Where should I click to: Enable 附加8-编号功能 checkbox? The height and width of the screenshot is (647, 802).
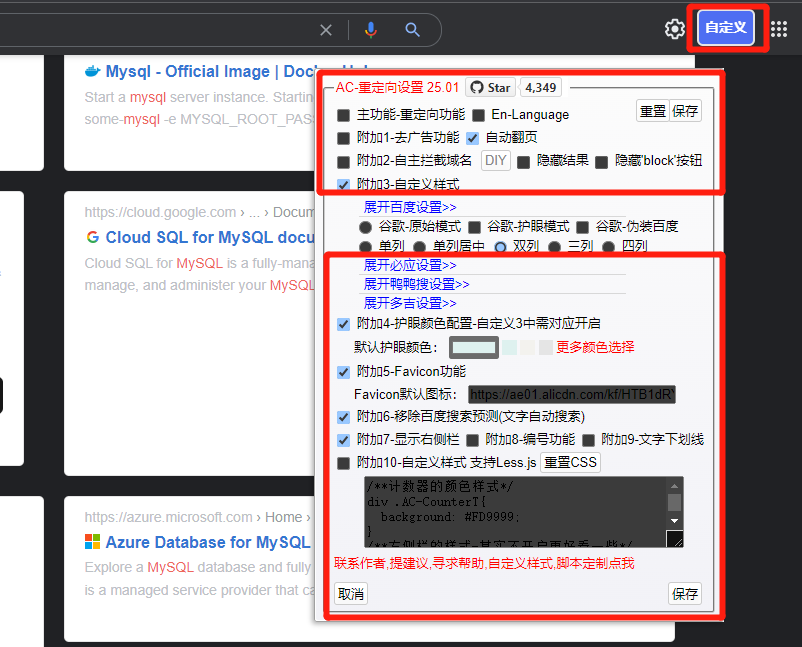click(x=473, y=440)
